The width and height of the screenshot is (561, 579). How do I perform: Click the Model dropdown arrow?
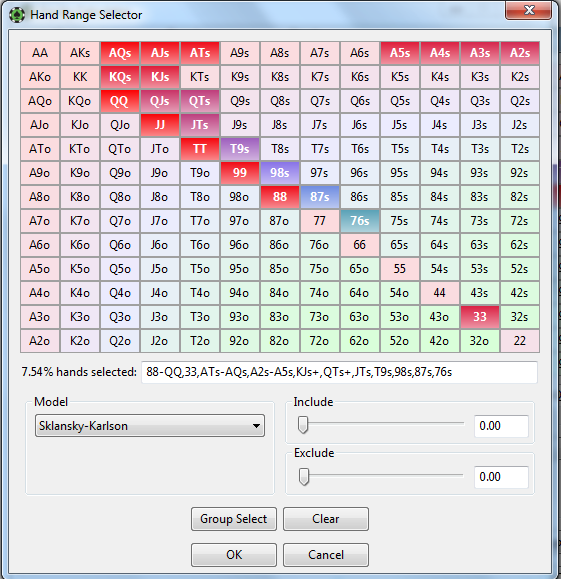pyautogui.click(x=256, y=426)
